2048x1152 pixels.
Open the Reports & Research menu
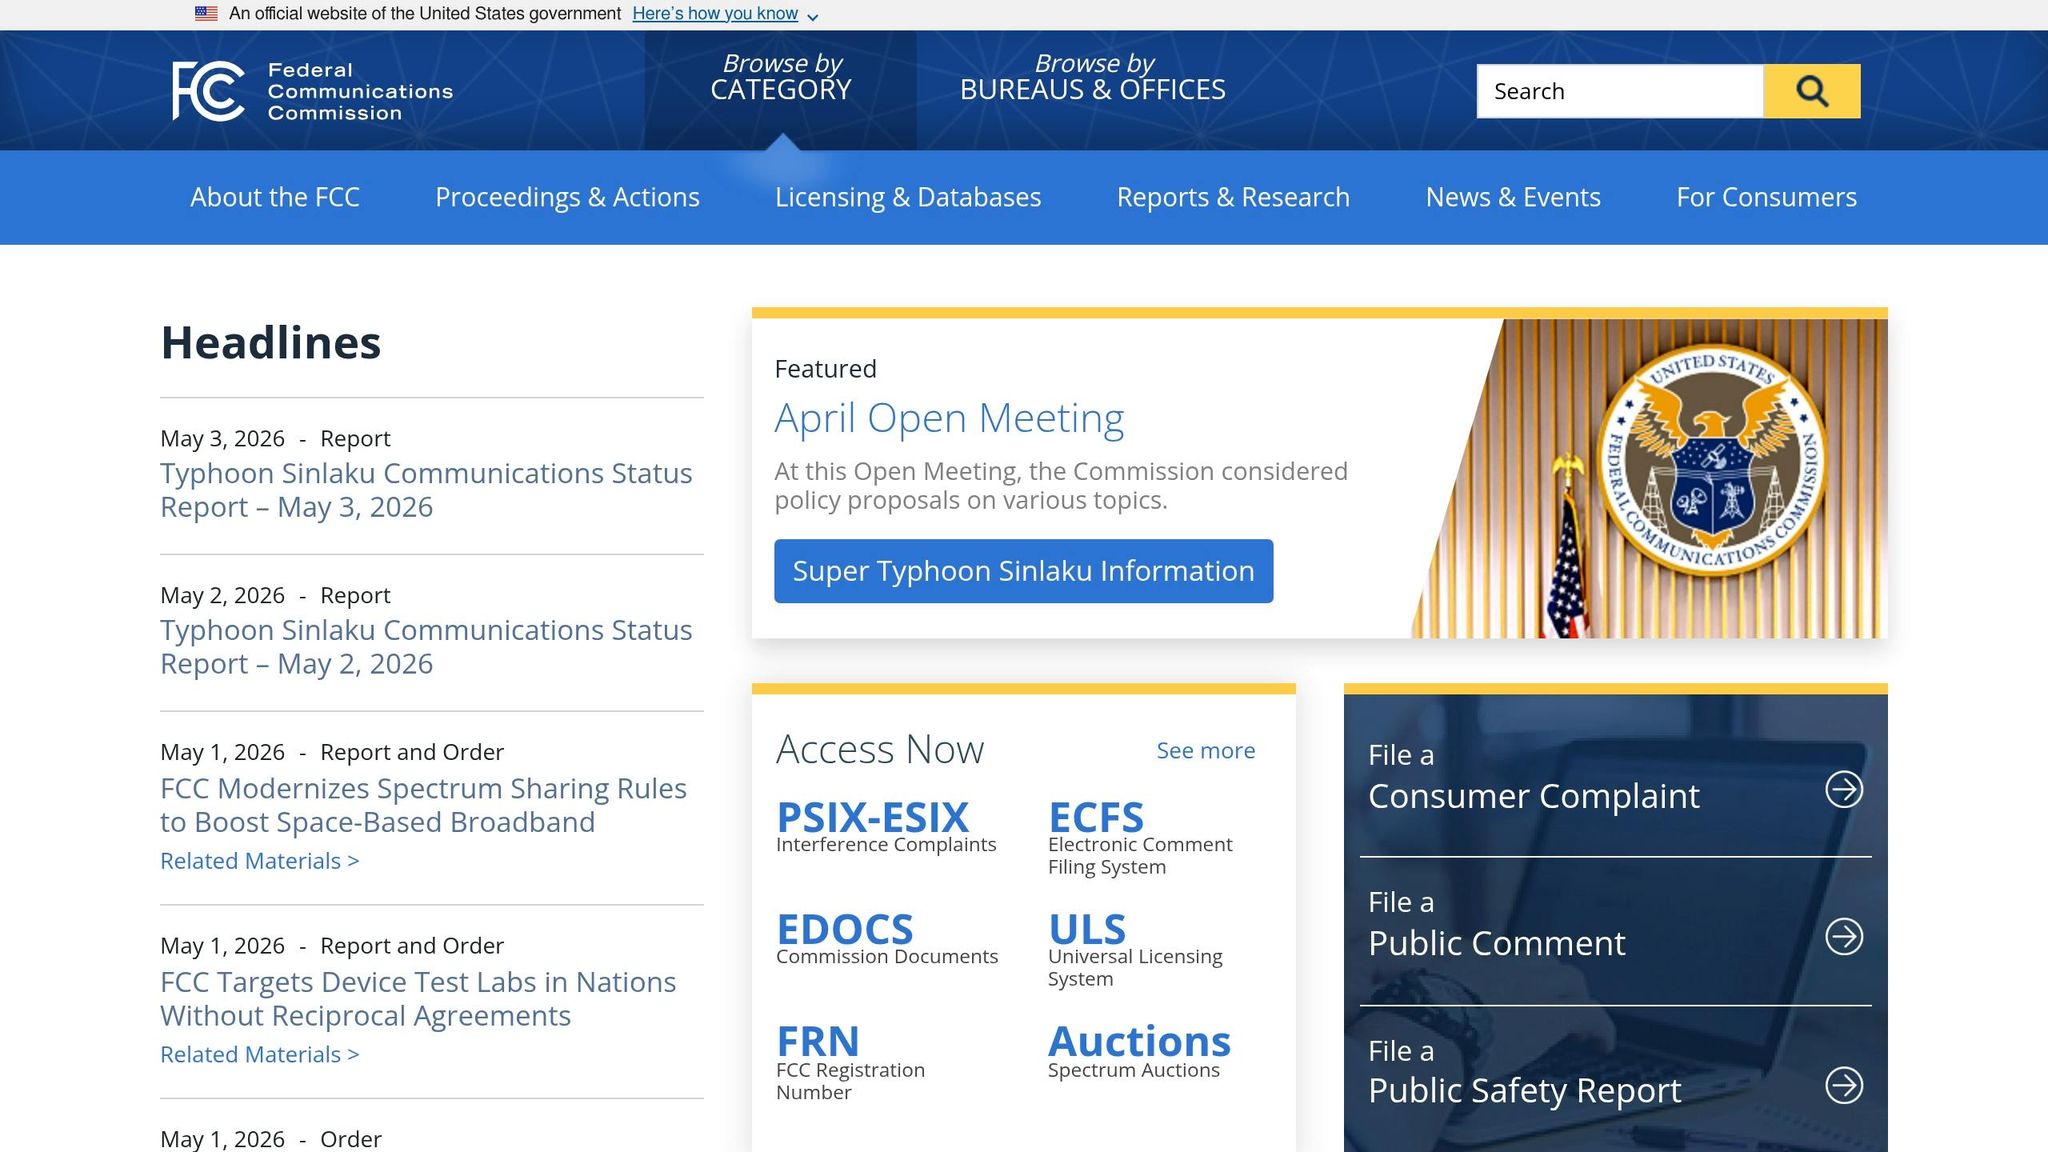[x=1233, y=197]
